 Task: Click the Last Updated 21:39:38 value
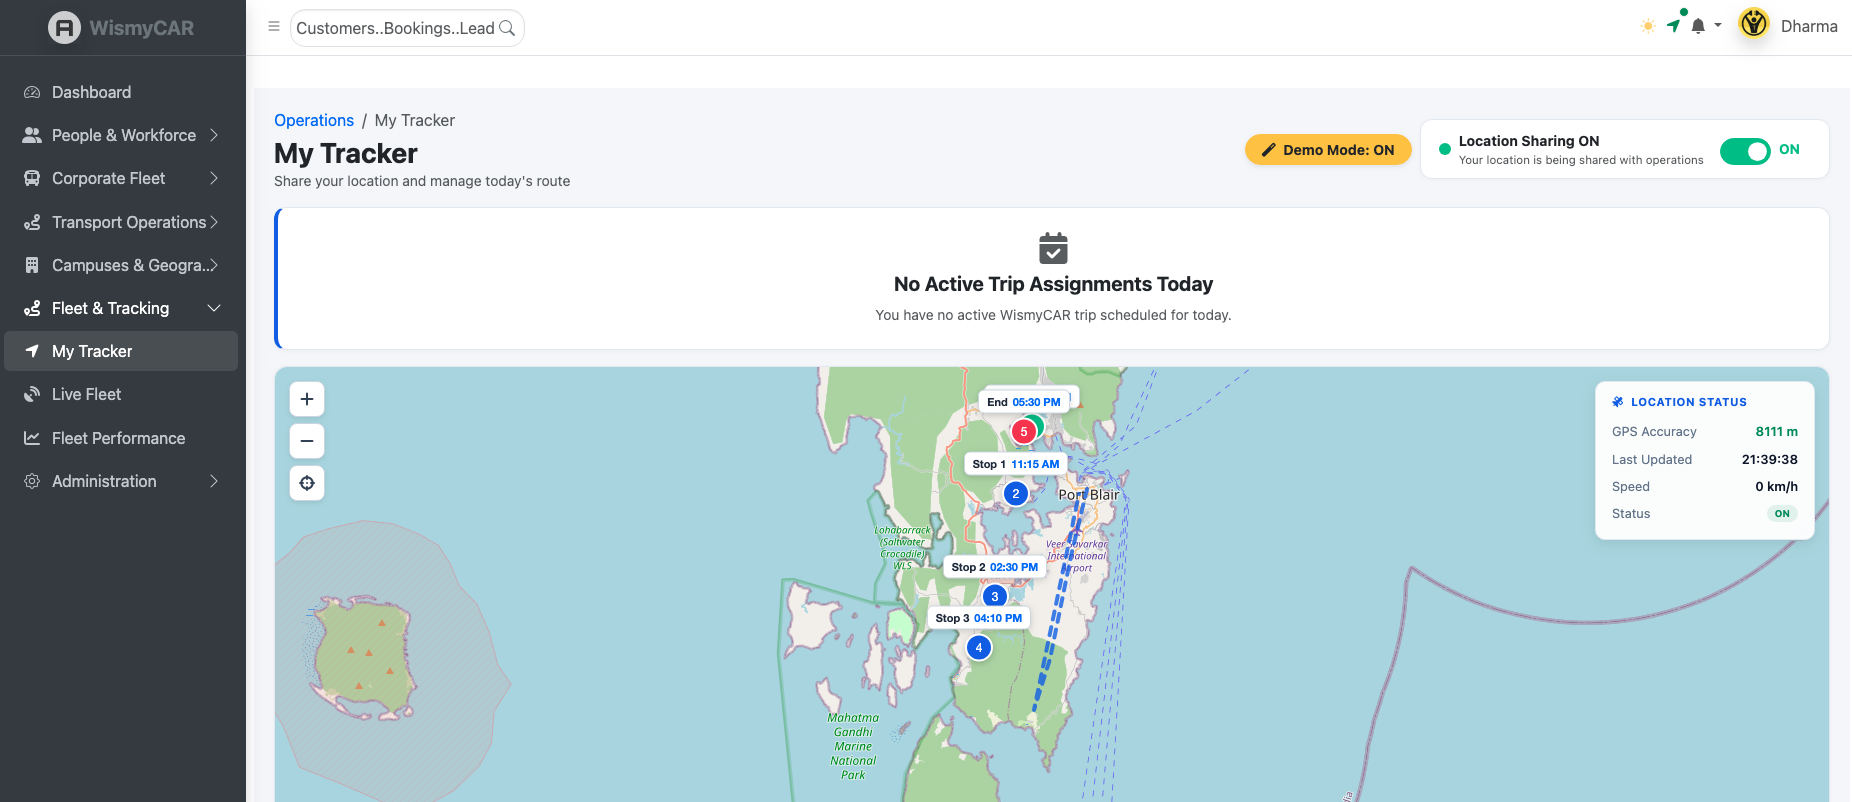pos(1769,460)
